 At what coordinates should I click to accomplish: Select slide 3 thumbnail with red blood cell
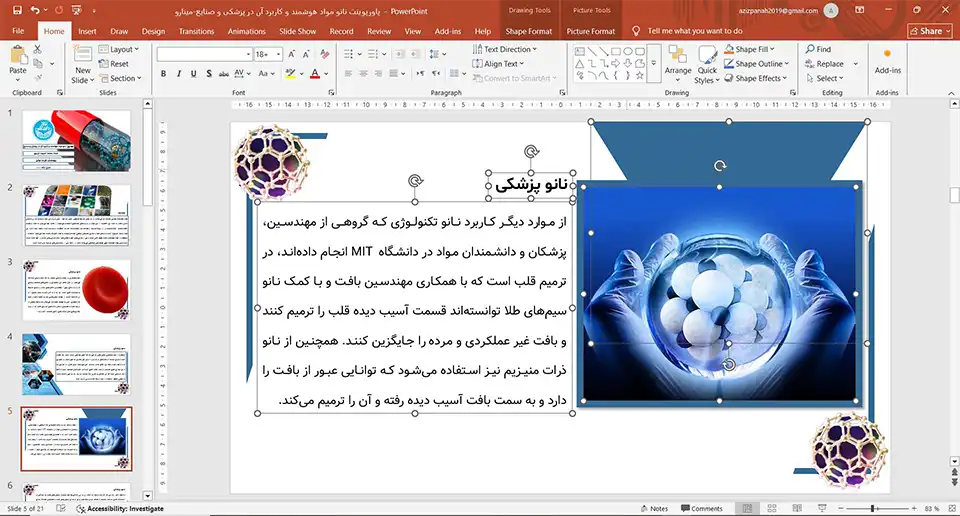[77, 290]
